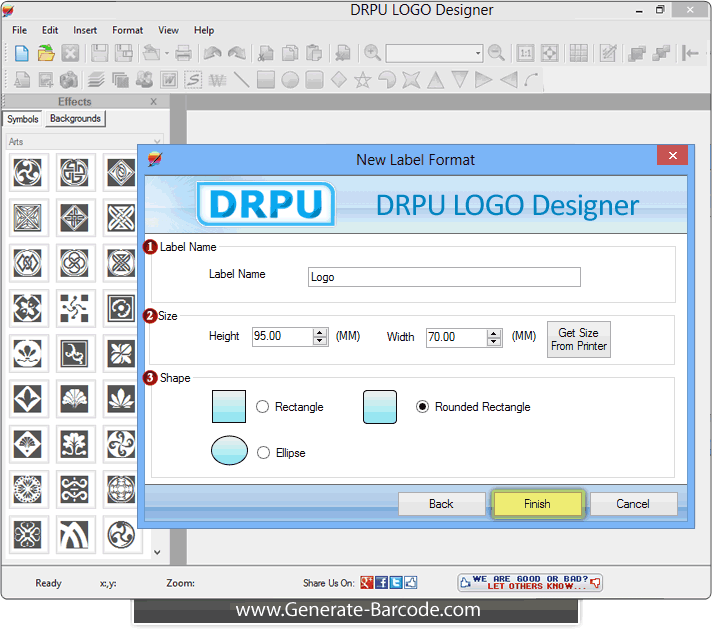This screenshot has width=712, height=629.
Task: Click the symbols panel scroll-down arrow
Action: pyautogui.click(x=157, y=552)
